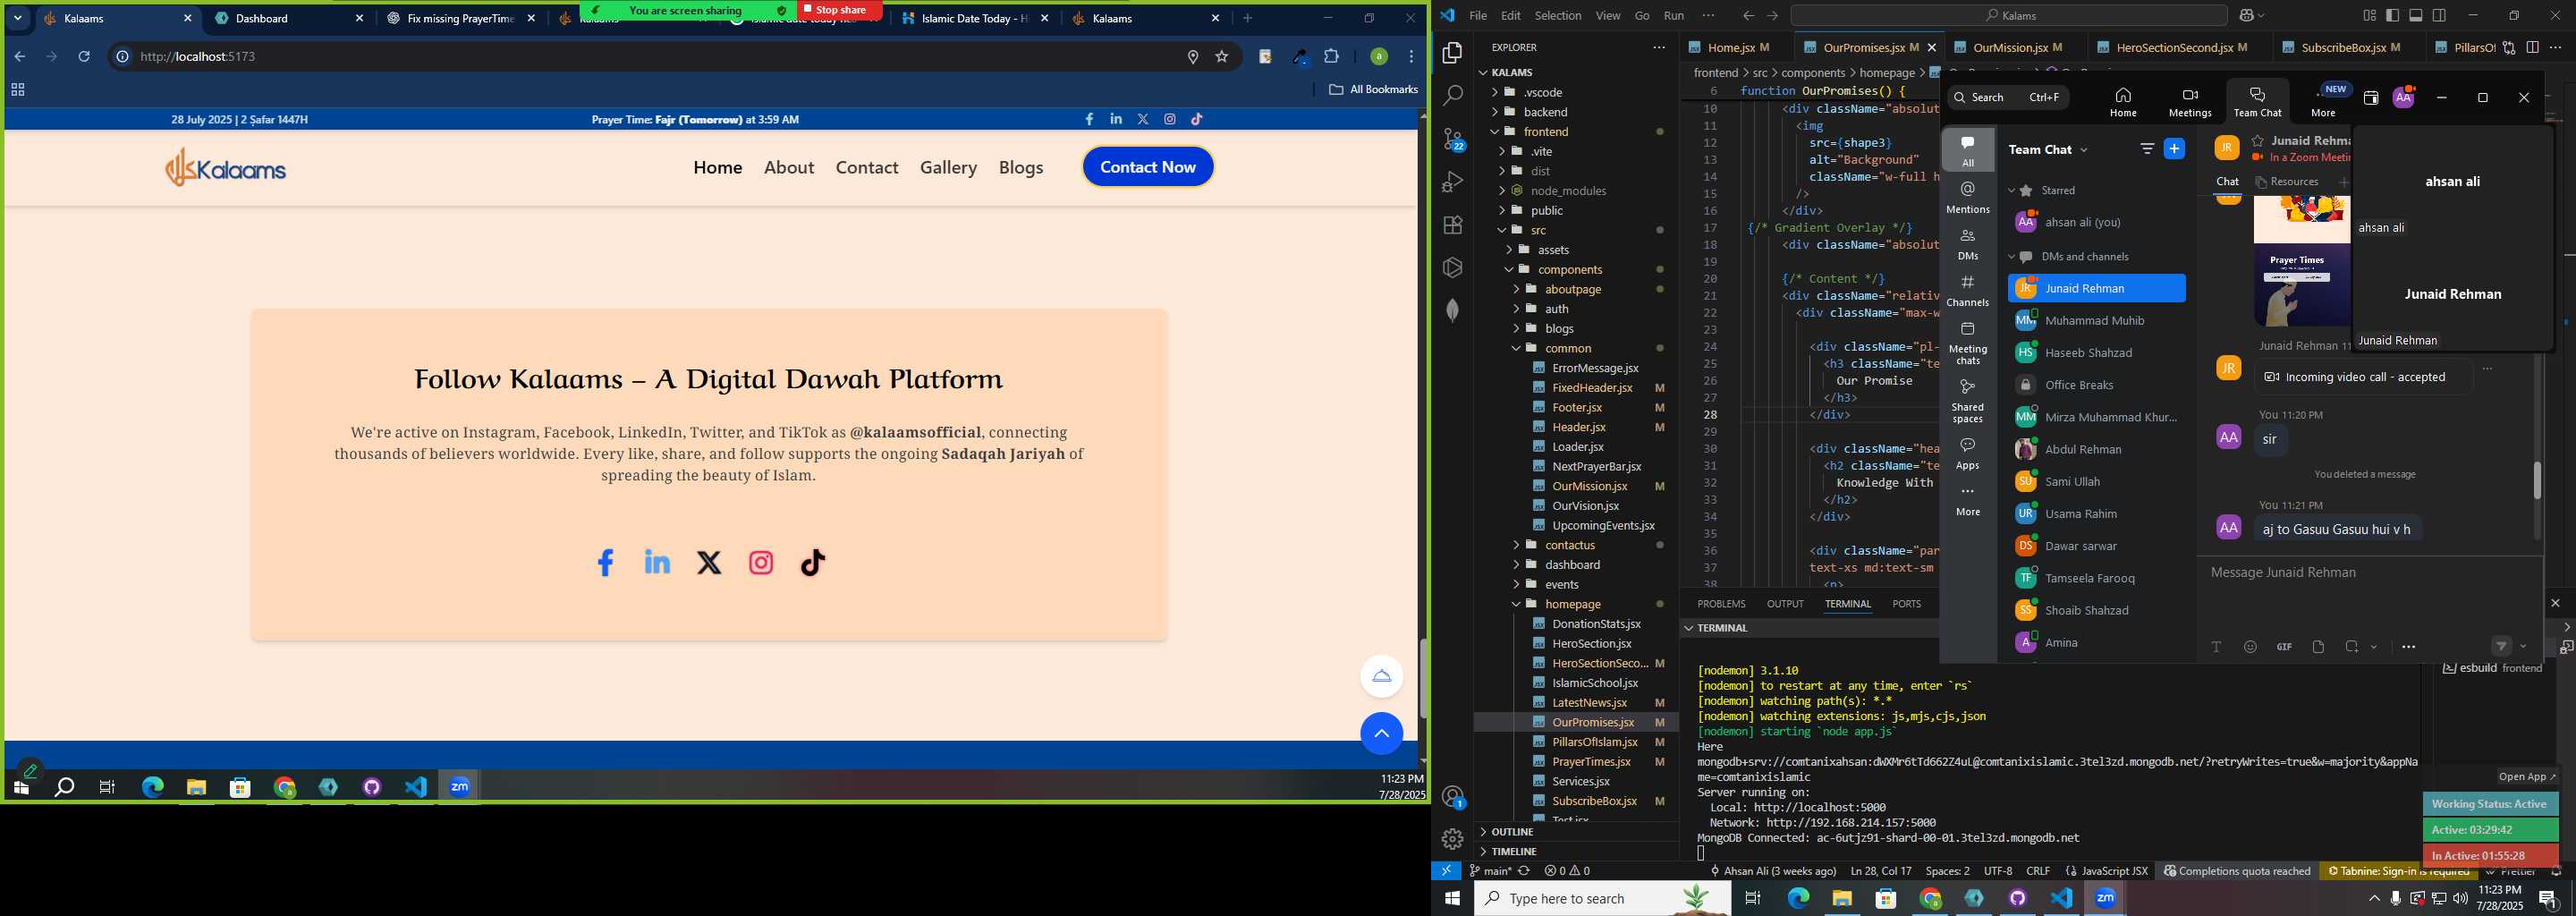
Task: Open Team Chat title dropdown
Action: [x=2084, y=150]
